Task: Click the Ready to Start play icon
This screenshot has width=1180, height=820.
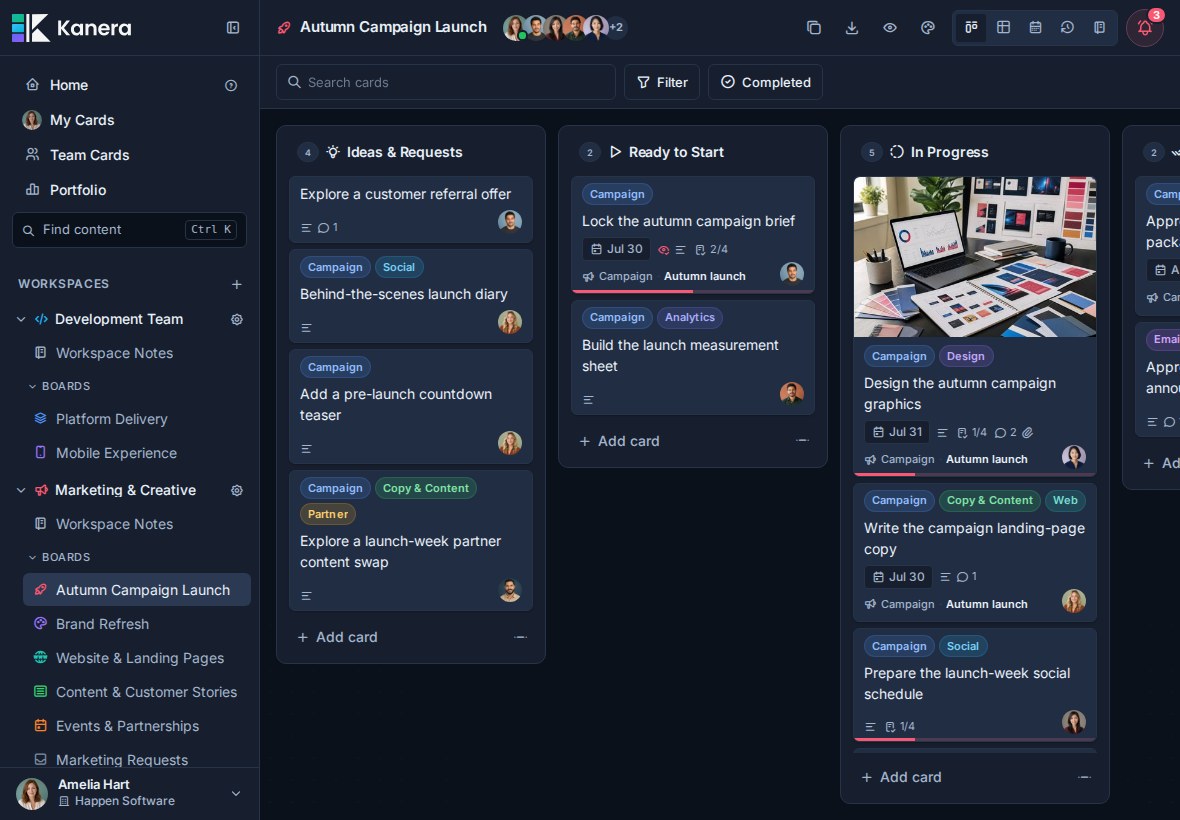Action: coord(615,152)
